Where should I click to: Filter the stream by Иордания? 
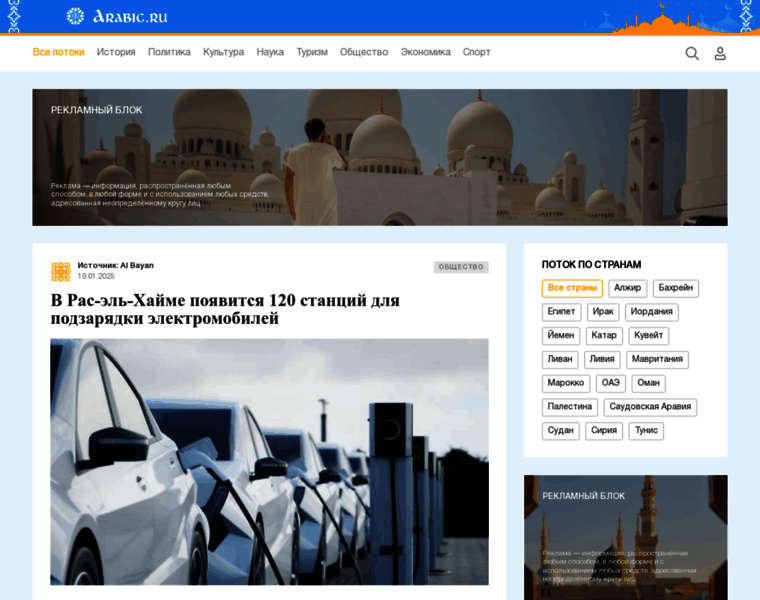tap(651, 312)
